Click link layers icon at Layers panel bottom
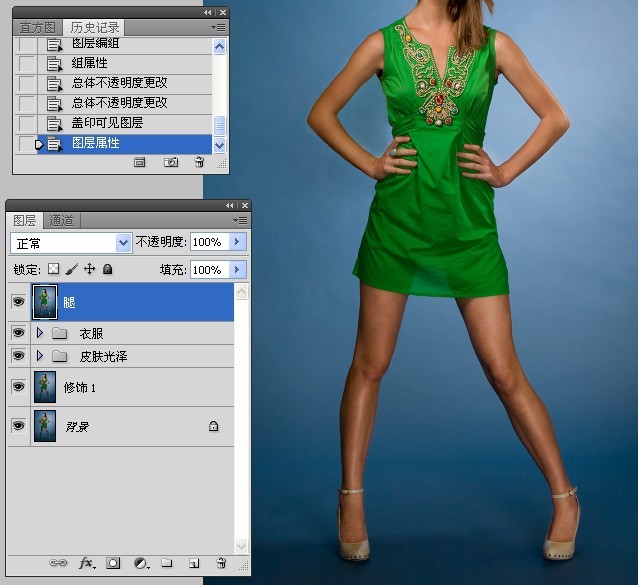 point(58,563)
